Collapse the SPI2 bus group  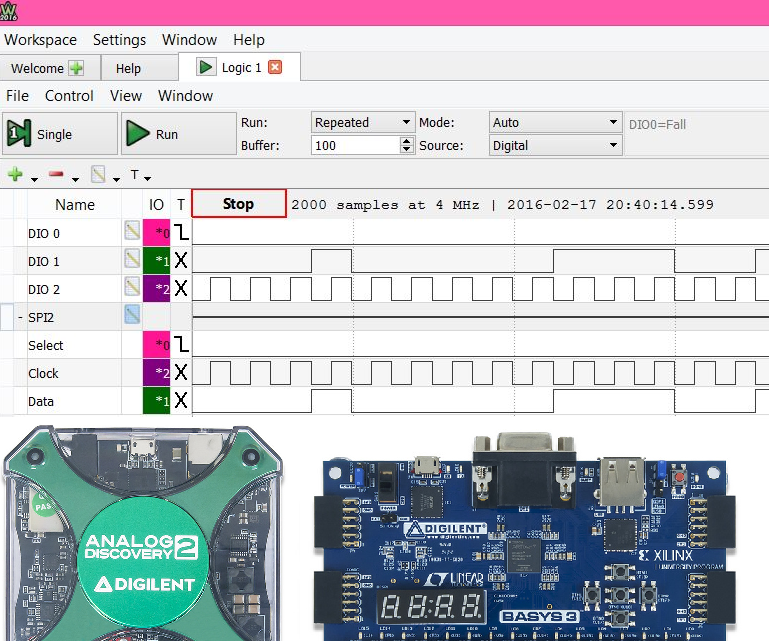(20, 317)
